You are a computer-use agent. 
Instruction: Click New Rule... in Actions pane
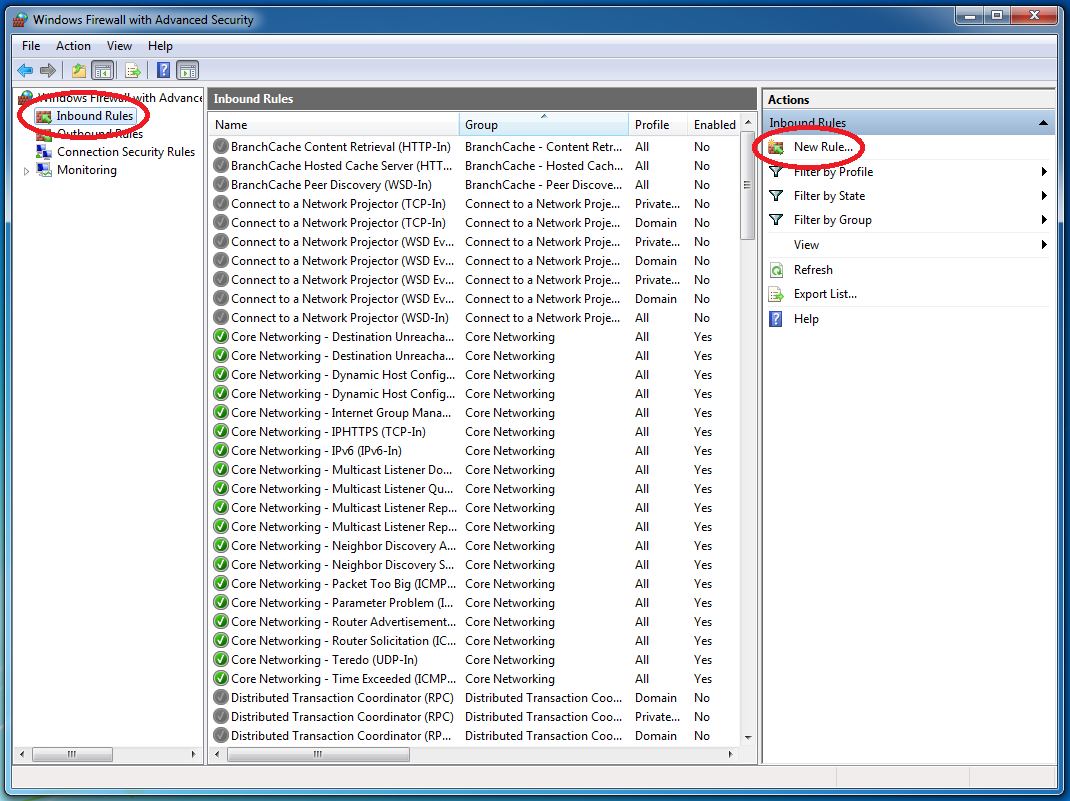(823, 147)
